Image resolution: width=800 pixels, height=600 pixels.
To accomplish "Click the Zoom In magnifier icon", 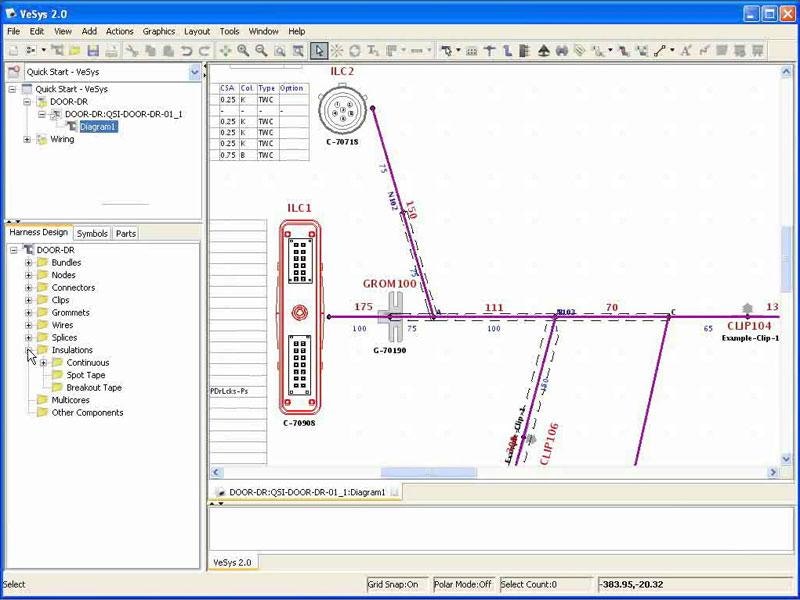I will [x=244, y=50].
